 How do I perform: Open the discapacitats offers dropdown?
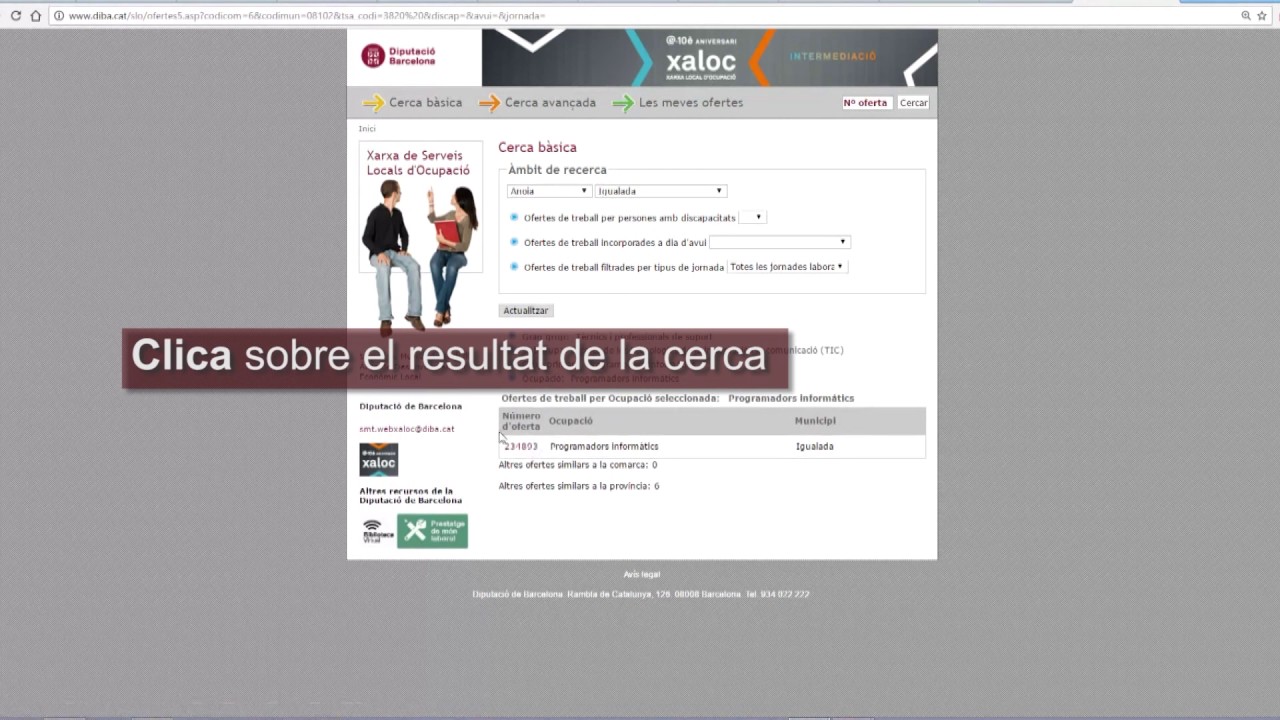753,217
